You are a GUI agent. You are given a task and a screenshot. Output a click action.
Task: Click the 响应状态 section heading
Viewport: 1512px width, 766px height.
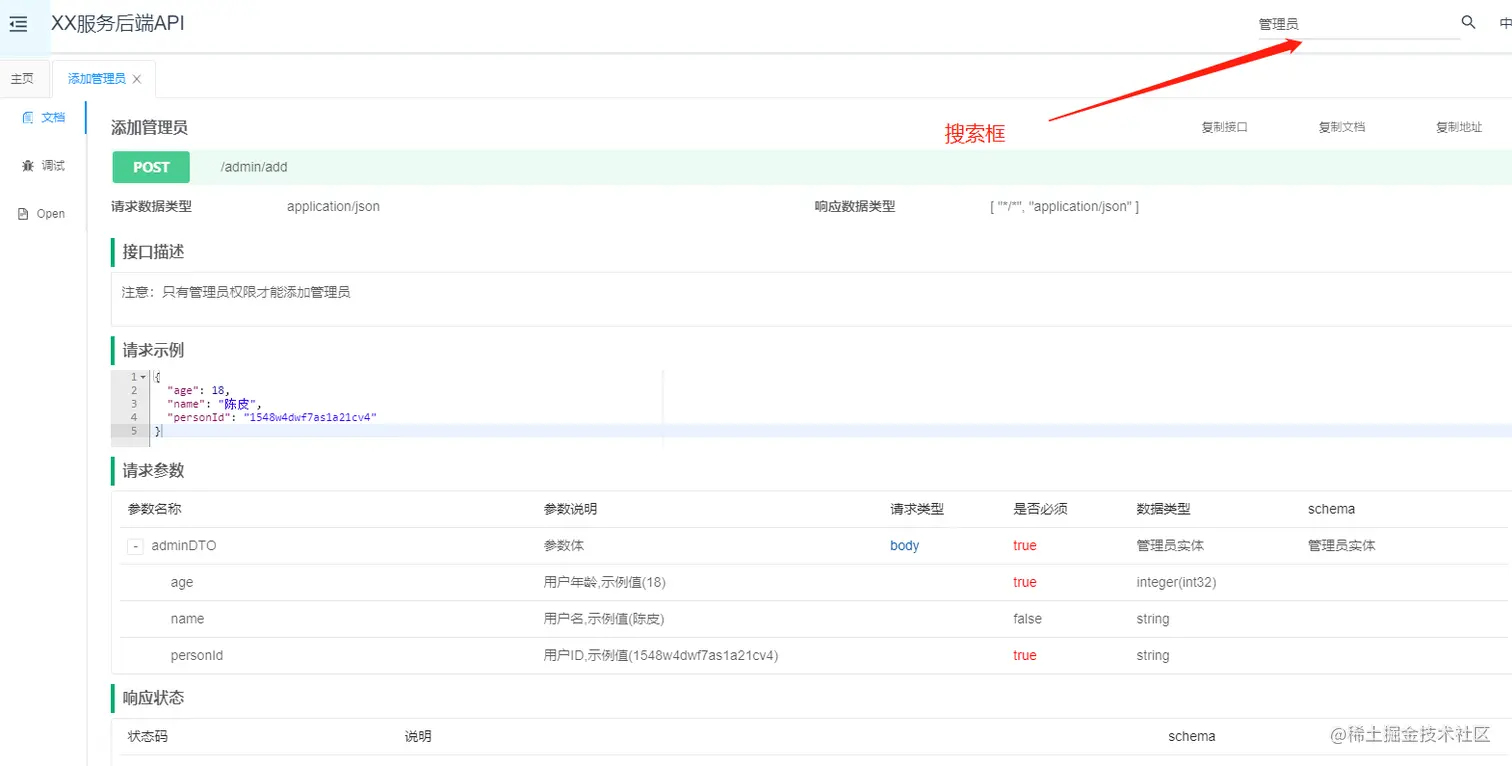pos(153,698)
